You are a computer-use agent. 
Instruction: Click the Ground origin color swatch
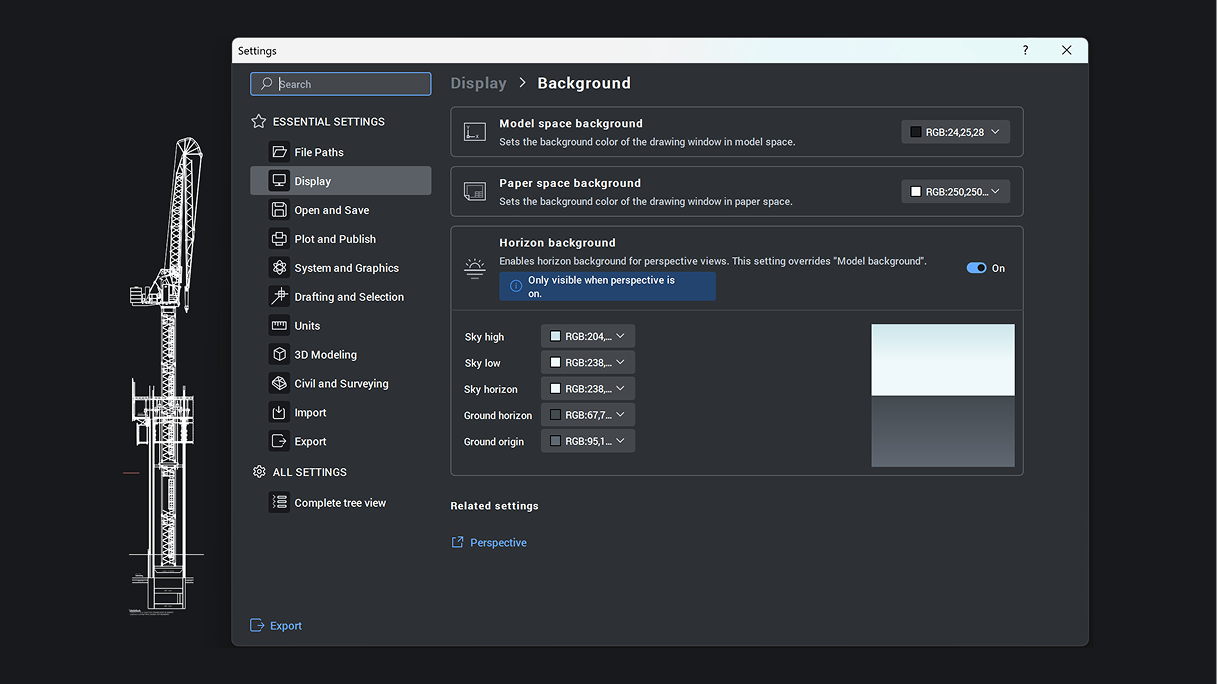pos(555,440)
